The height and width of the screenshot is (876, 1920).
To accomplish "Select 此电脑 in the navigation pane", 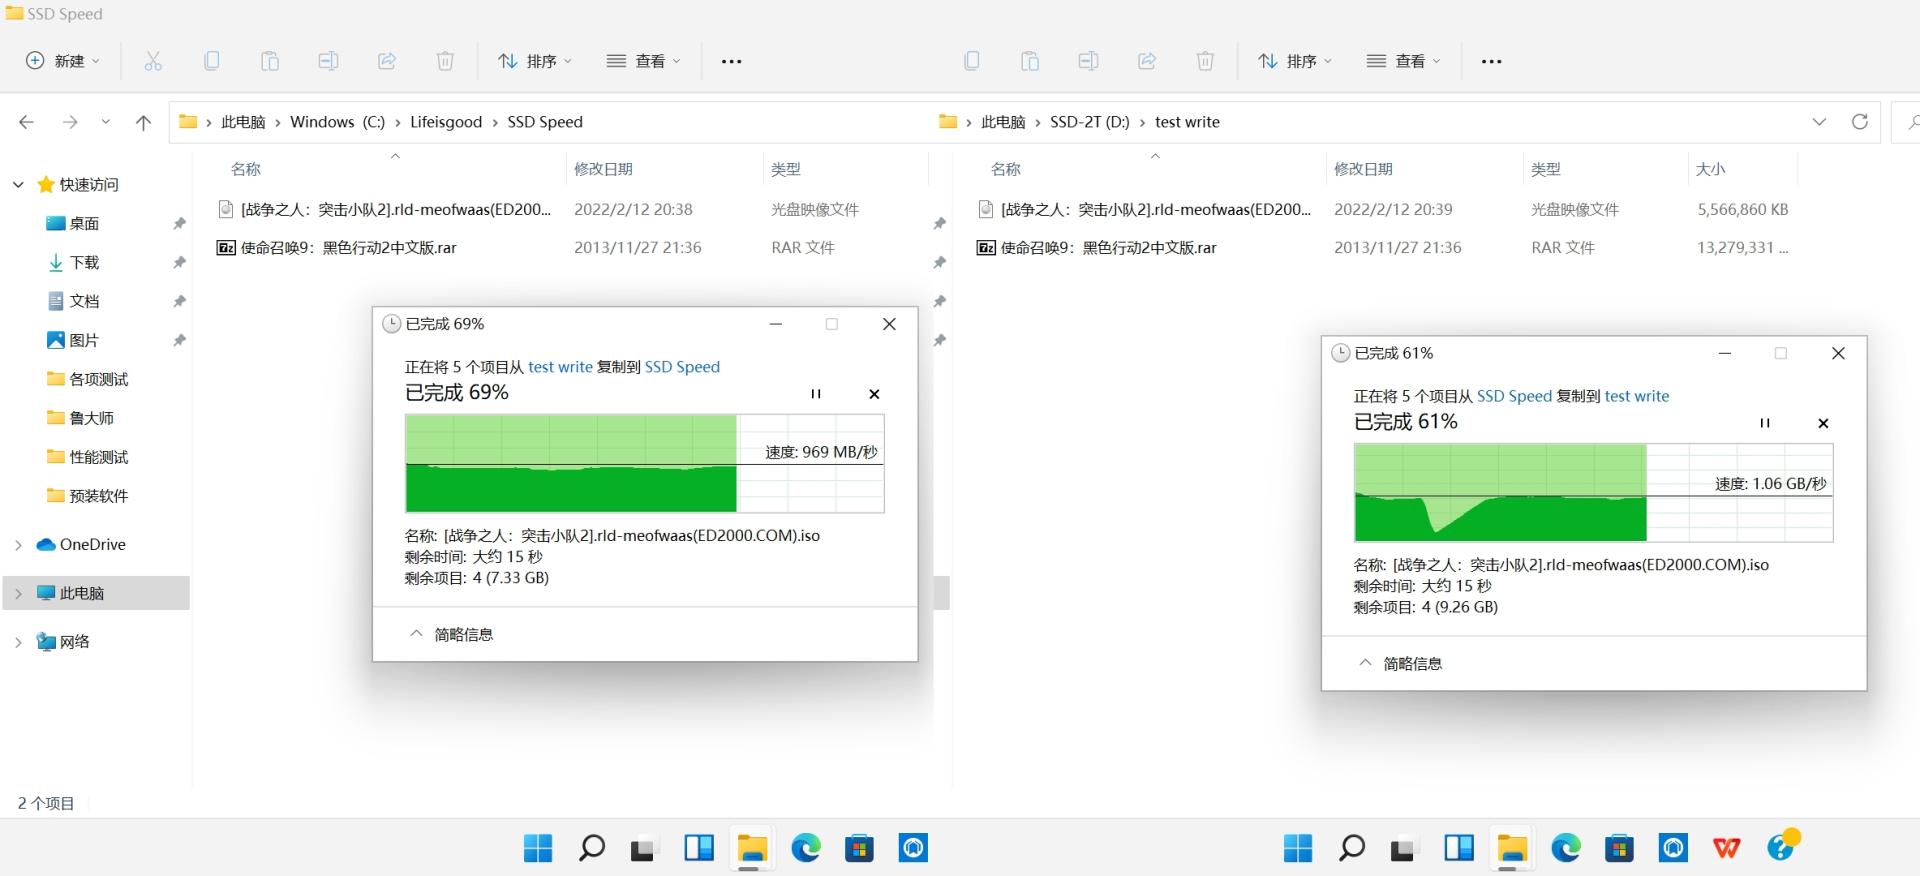I will pyautogui.click(x=81, y=593).
